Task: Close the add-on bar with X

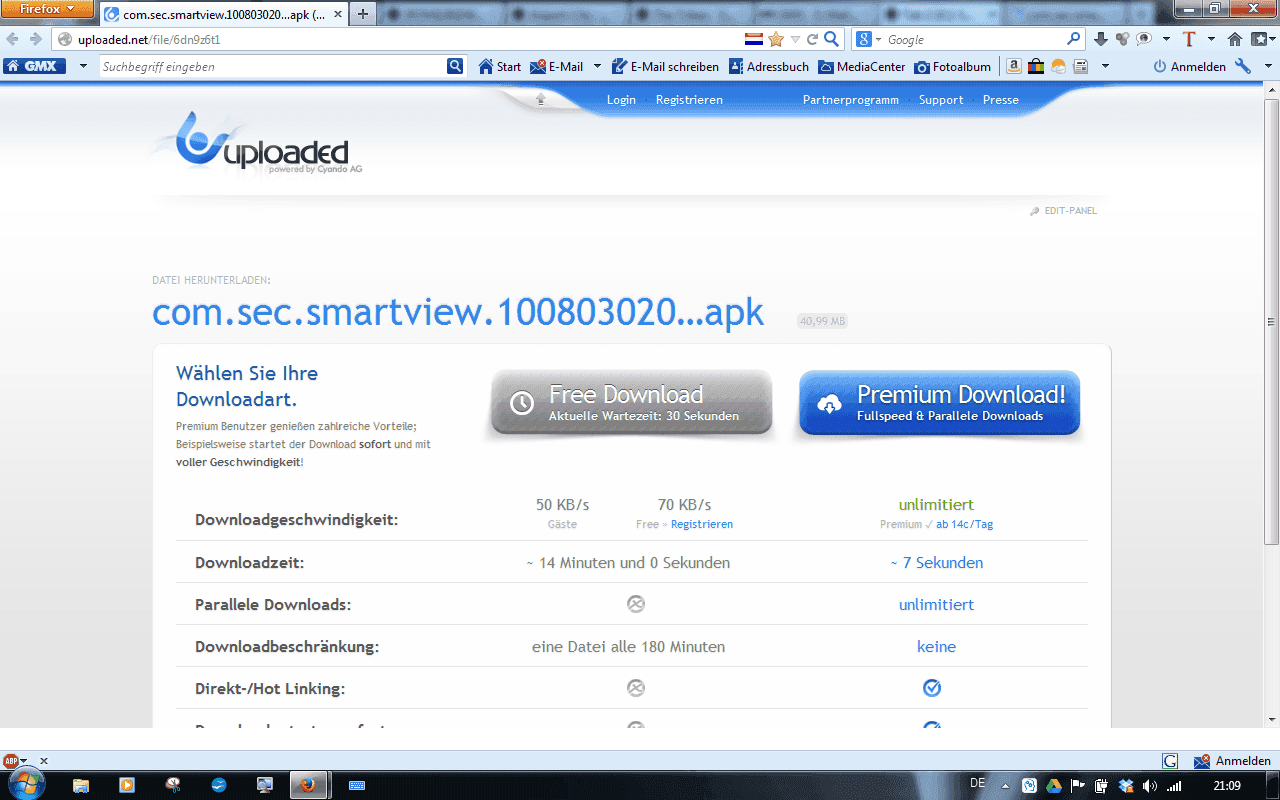Action: click(x=43, y=761)
